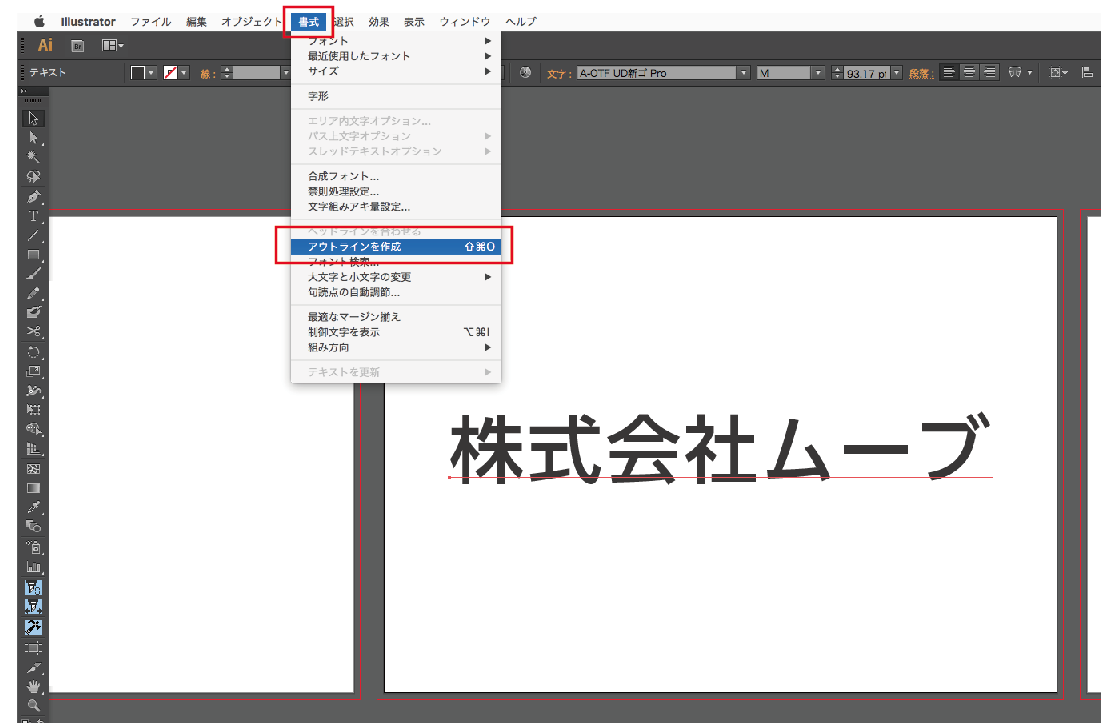Screen dimensions: 1101x723
Task: Align paragraph text left
Action: point(949,72)
